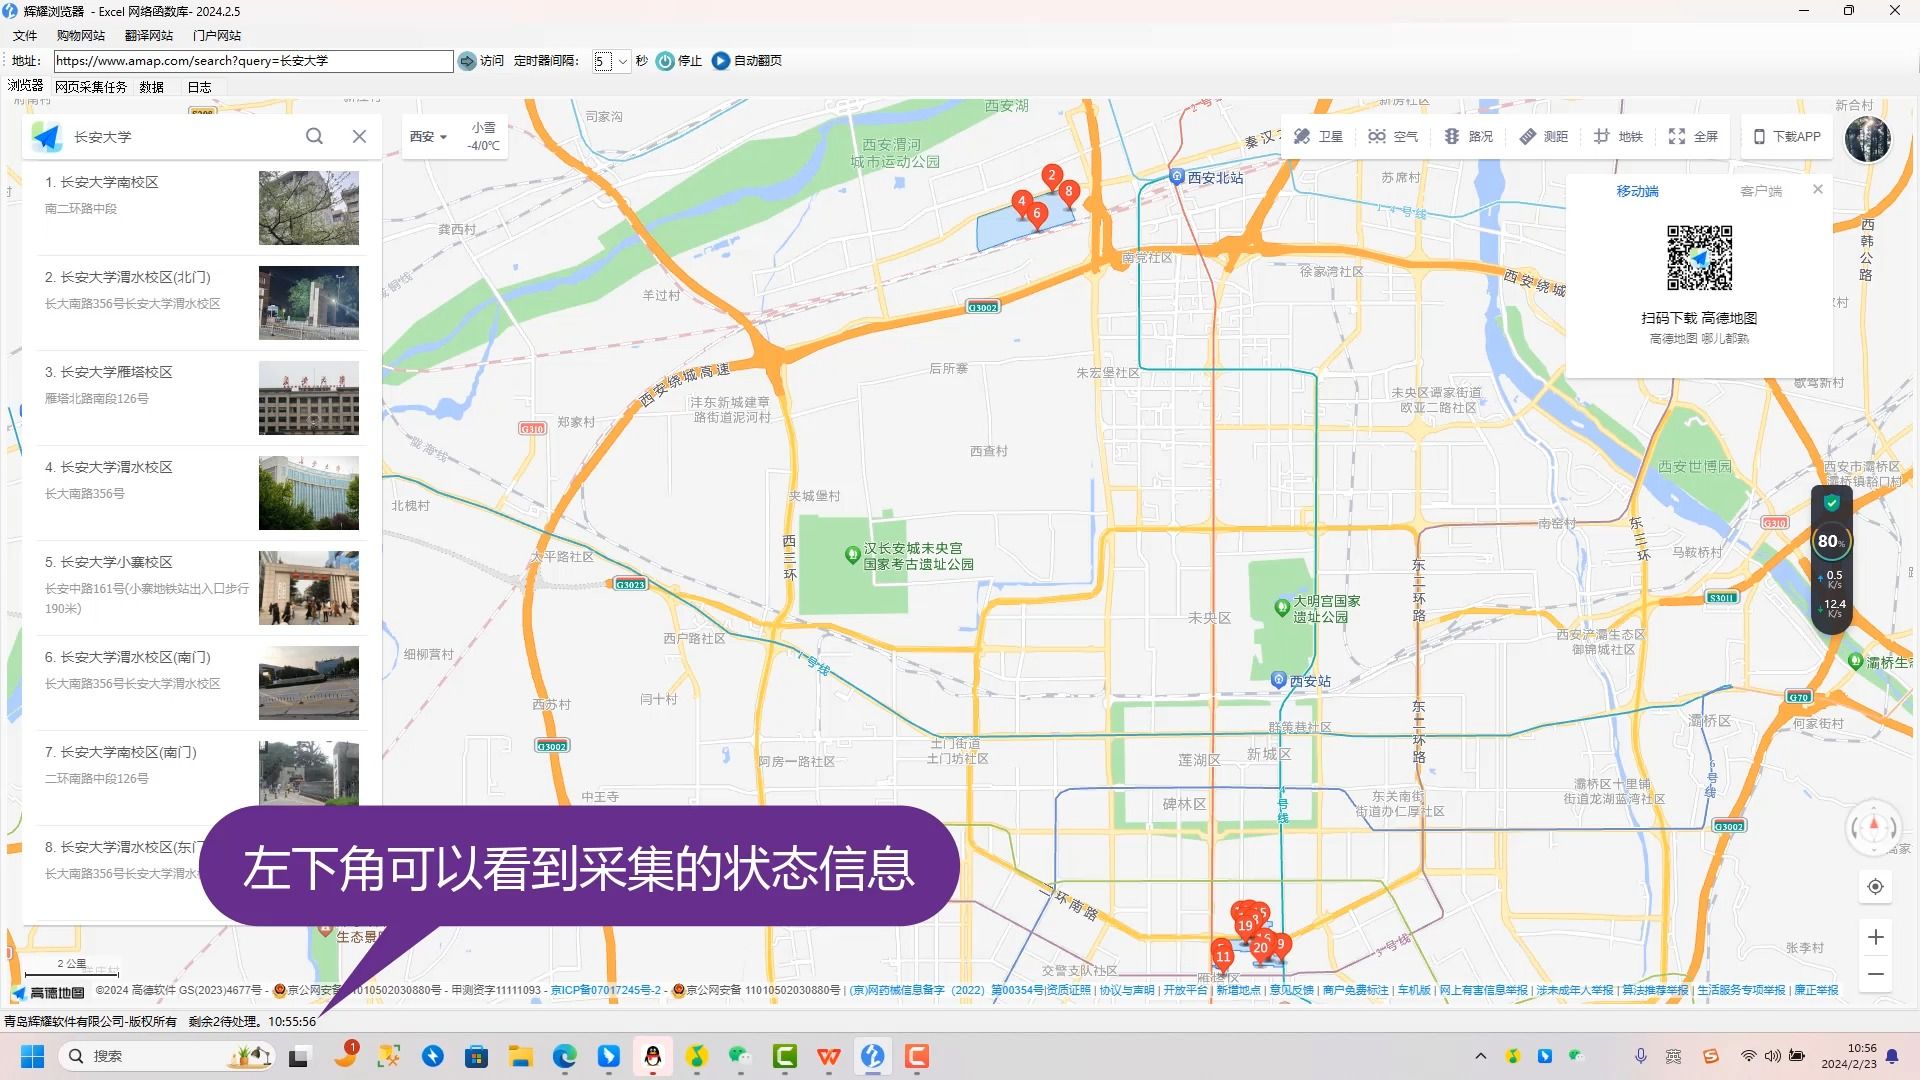Click the microphone icon in system tray
Screen dimensions: 1920x1080
1640,1056
